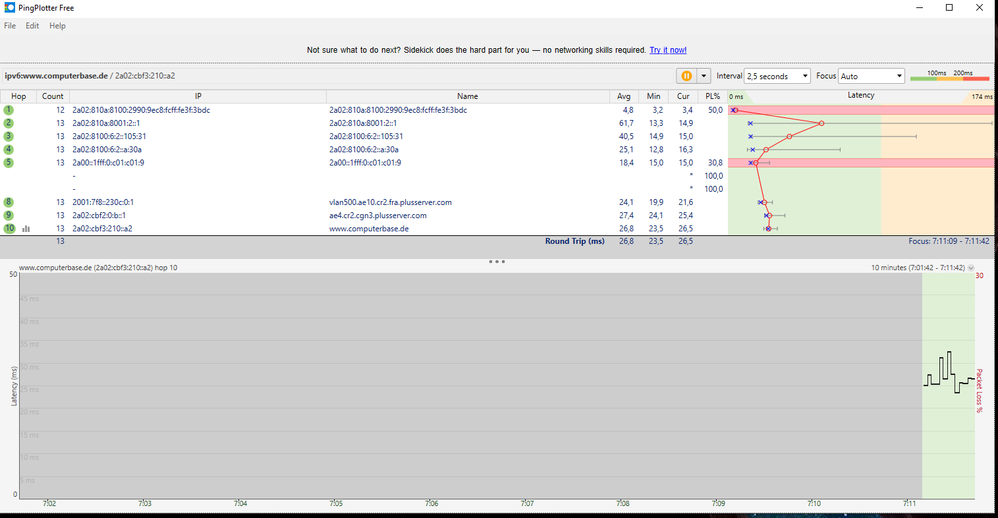Click the Cur column header
The height and width of the screenshot is (518, 998).
pos(683,96)
